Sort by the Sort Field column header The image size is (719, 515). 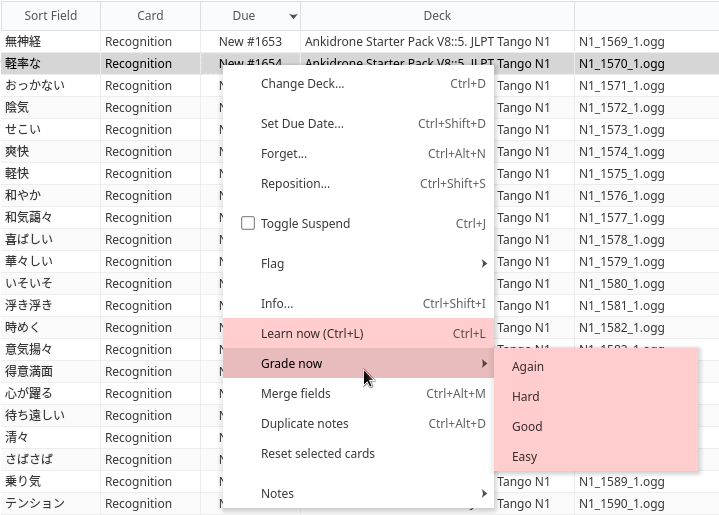coord(50,16)
